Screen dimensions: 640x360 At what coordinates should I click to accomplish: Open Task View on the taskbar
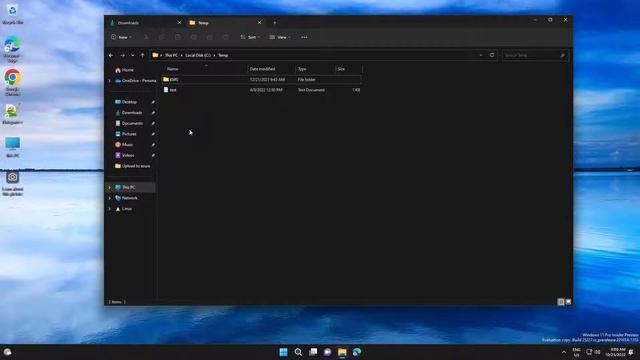point(313,352)
